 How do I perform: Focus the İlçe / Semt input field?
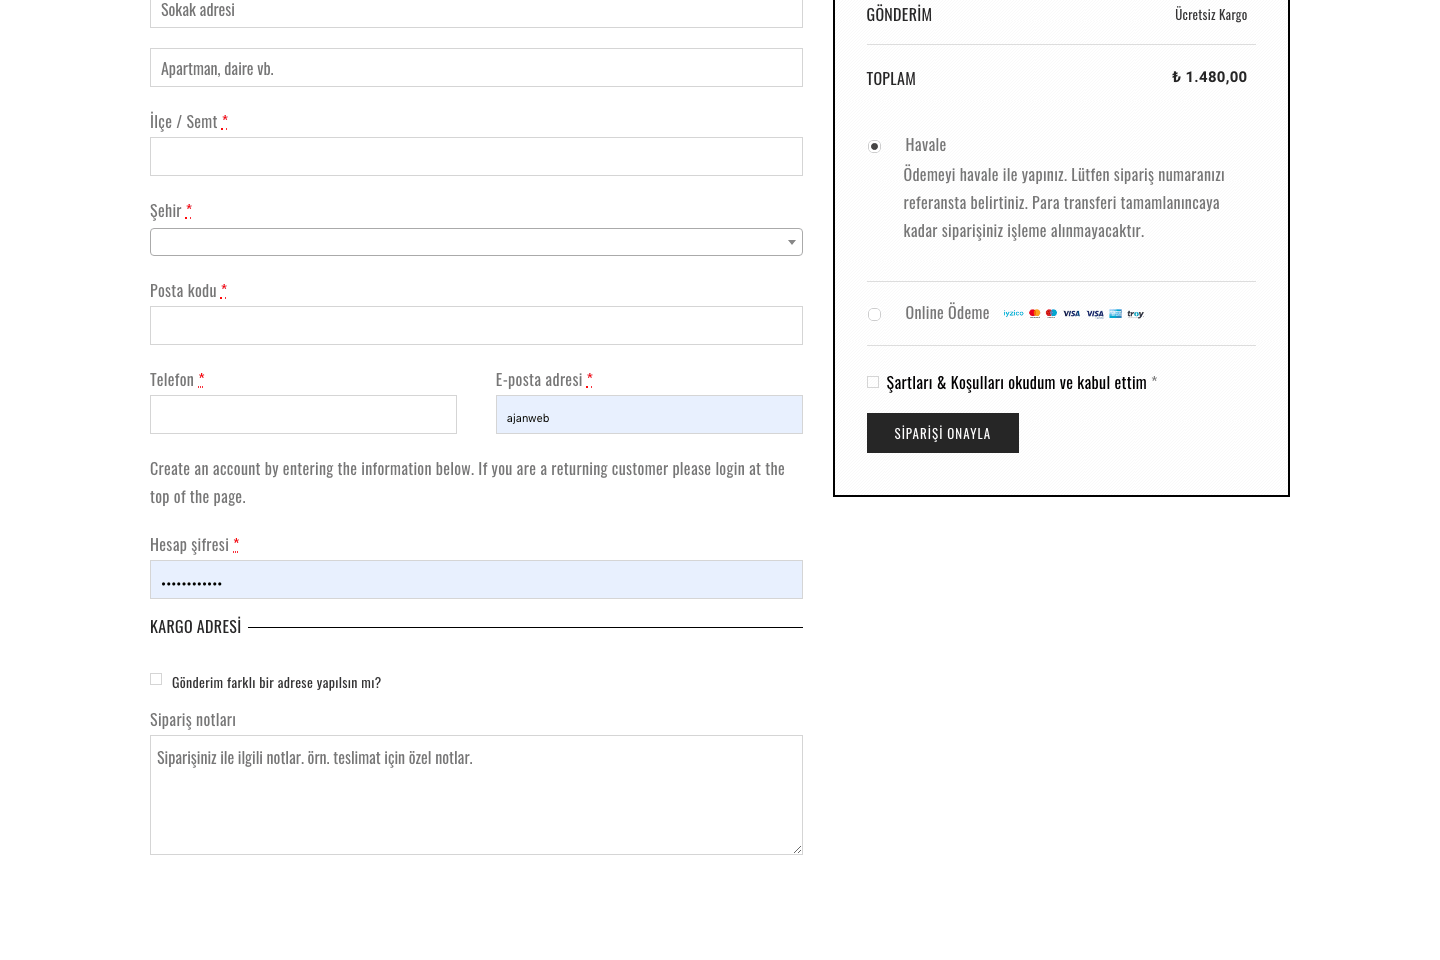tap(476, 157)
